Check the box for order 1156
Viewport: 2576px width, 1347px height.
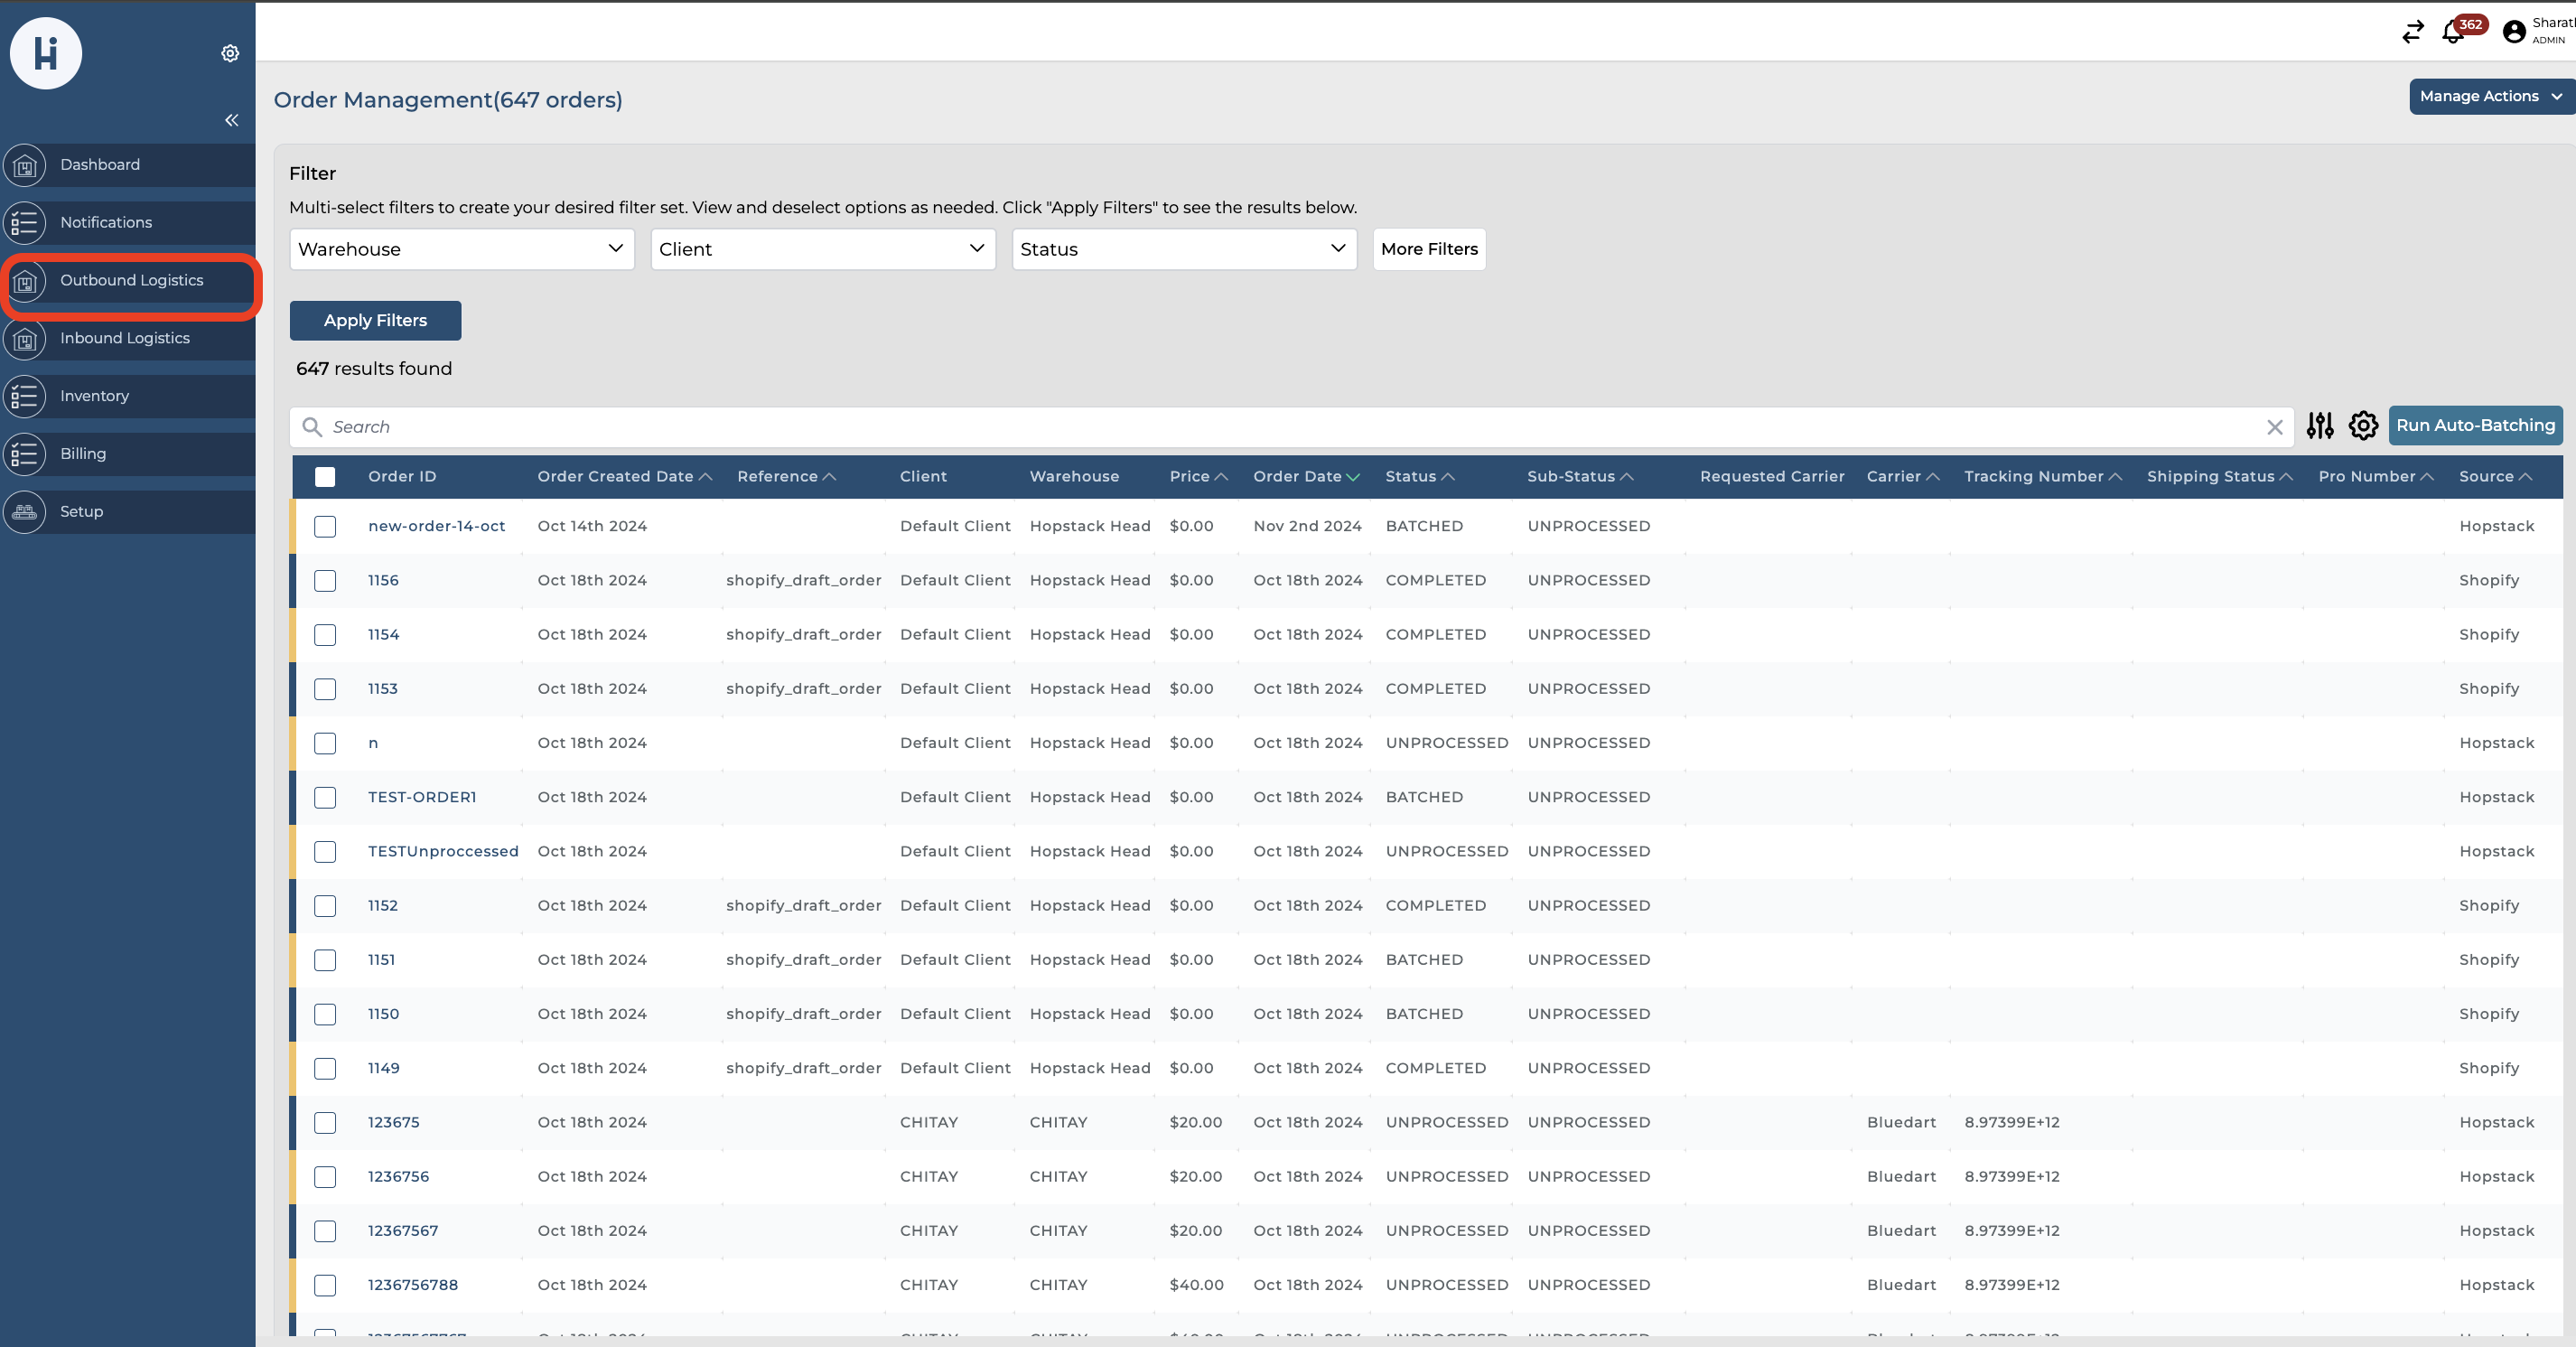(325, 581)
